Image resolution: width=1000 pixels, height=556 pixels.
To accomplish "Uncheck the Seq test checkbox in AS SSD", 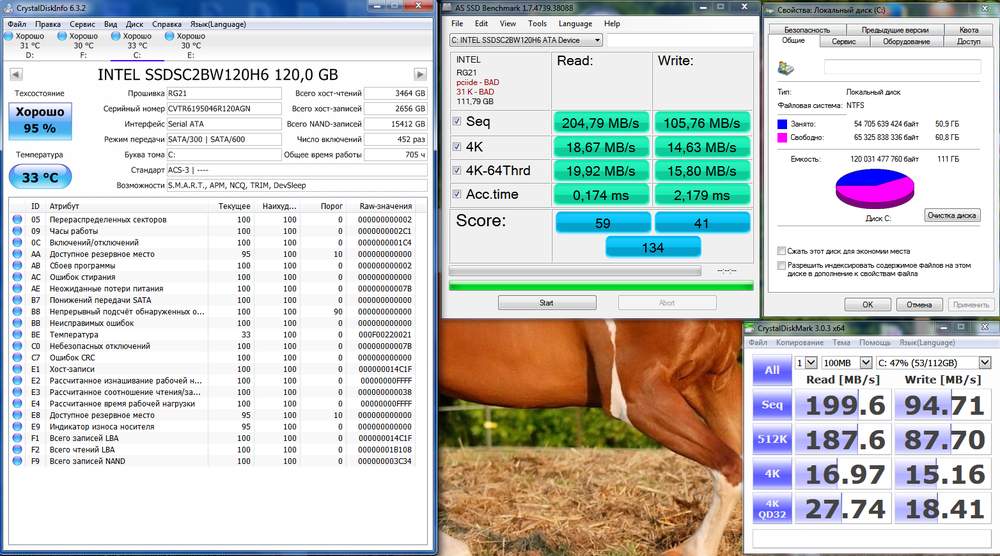I will click(457, 121).
